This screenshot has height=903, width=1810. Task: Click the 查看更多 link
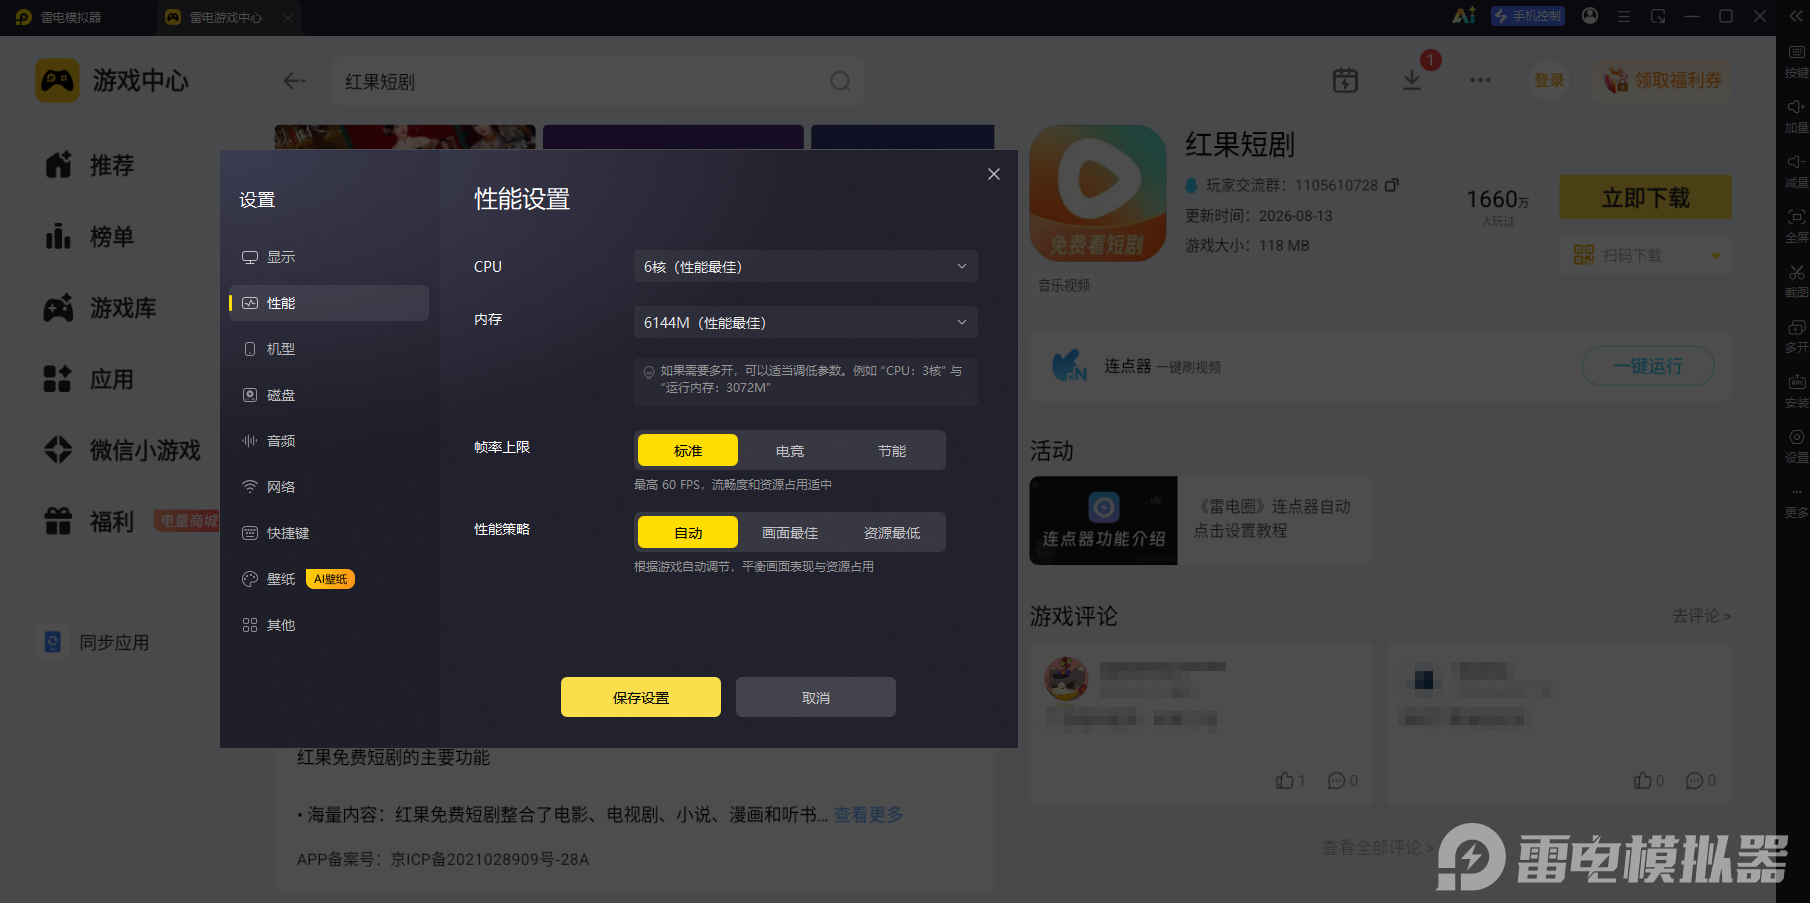pos(868,814)
